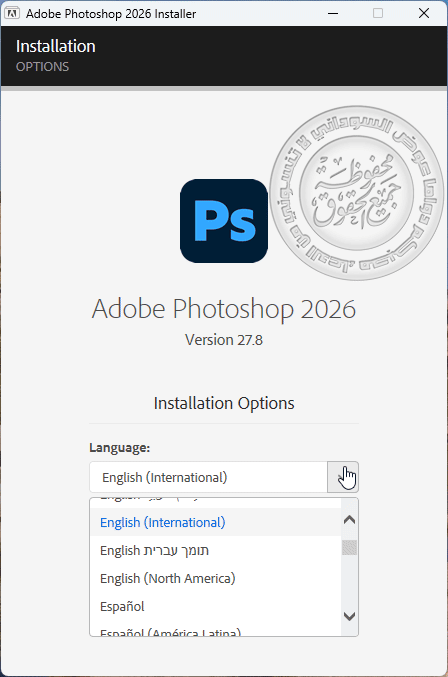448x677 pixels.
Task: Click the blue Ps Photoshop logo
Action: coord(224,221)
